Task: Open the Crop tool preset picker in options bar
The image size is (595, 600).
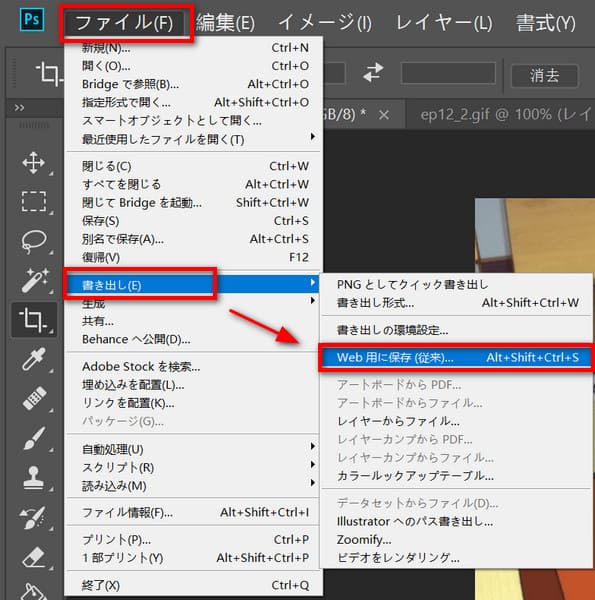Action: pyautogui.click(x=49, y=73)
